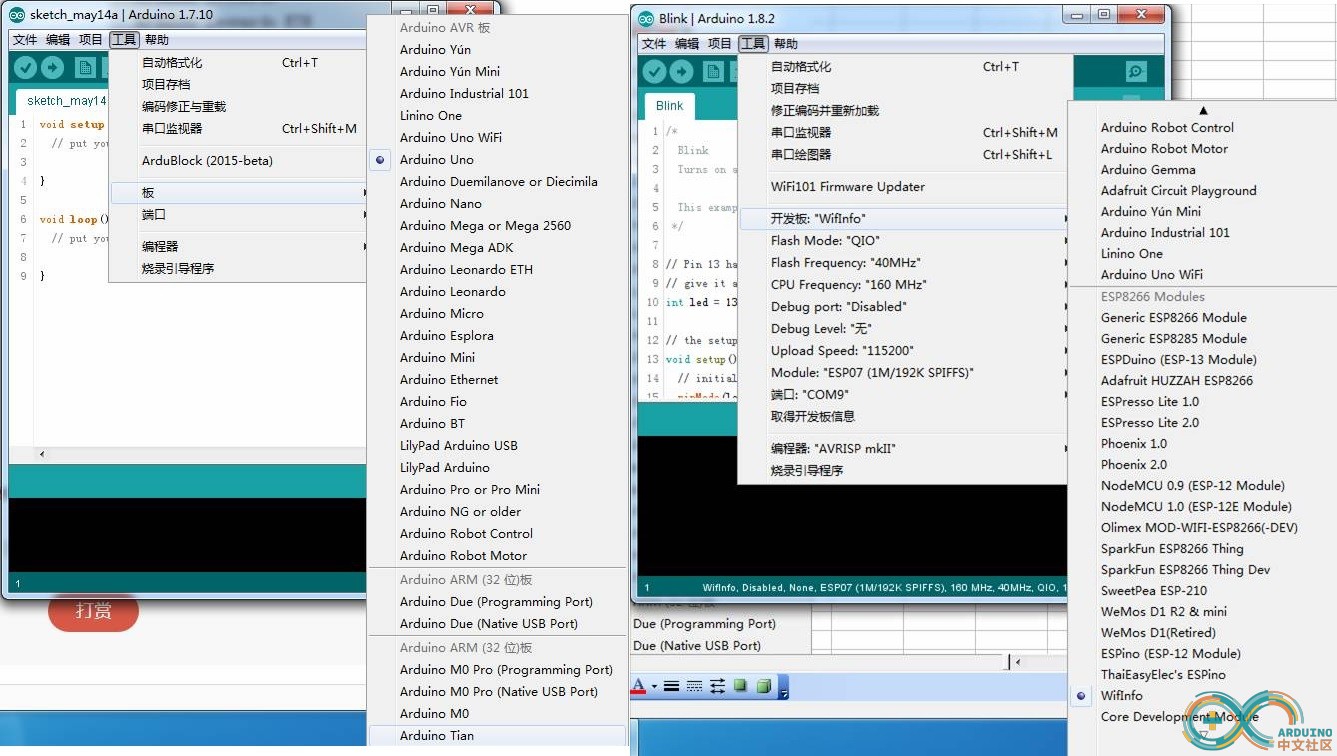The image size is (1337, 756).
Task: Click Upload arrow in Arduino 1.8.2 window
Action: [x=681, y=71]
